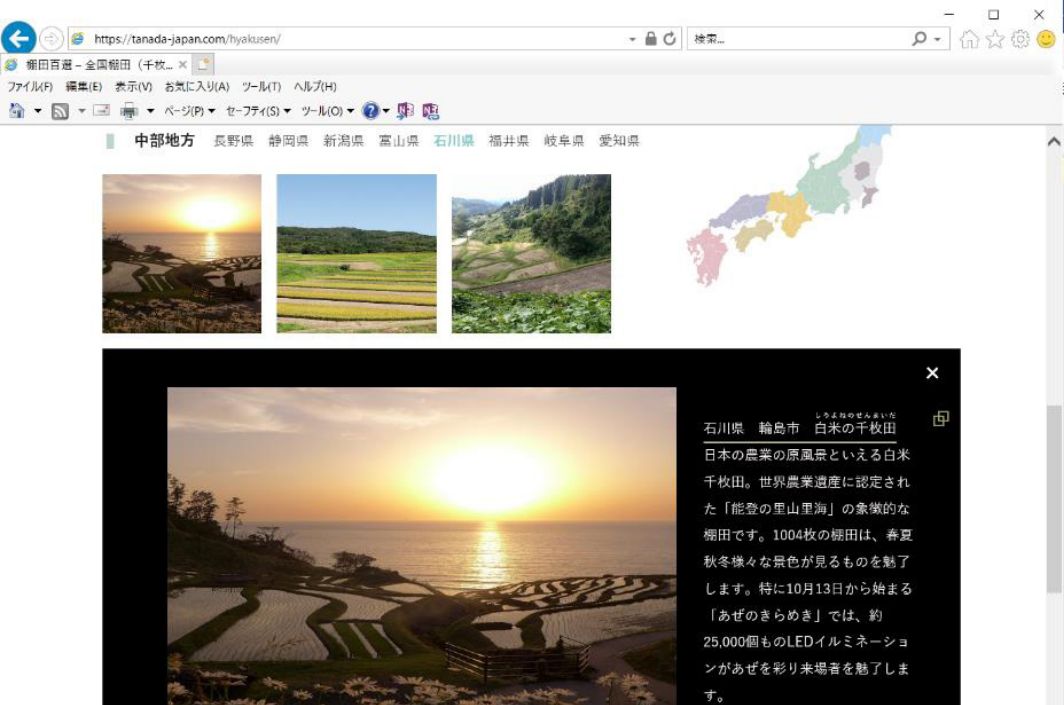Open a new tab
The width and height of the screenshot is (1064, 705).
coord(203,65)
